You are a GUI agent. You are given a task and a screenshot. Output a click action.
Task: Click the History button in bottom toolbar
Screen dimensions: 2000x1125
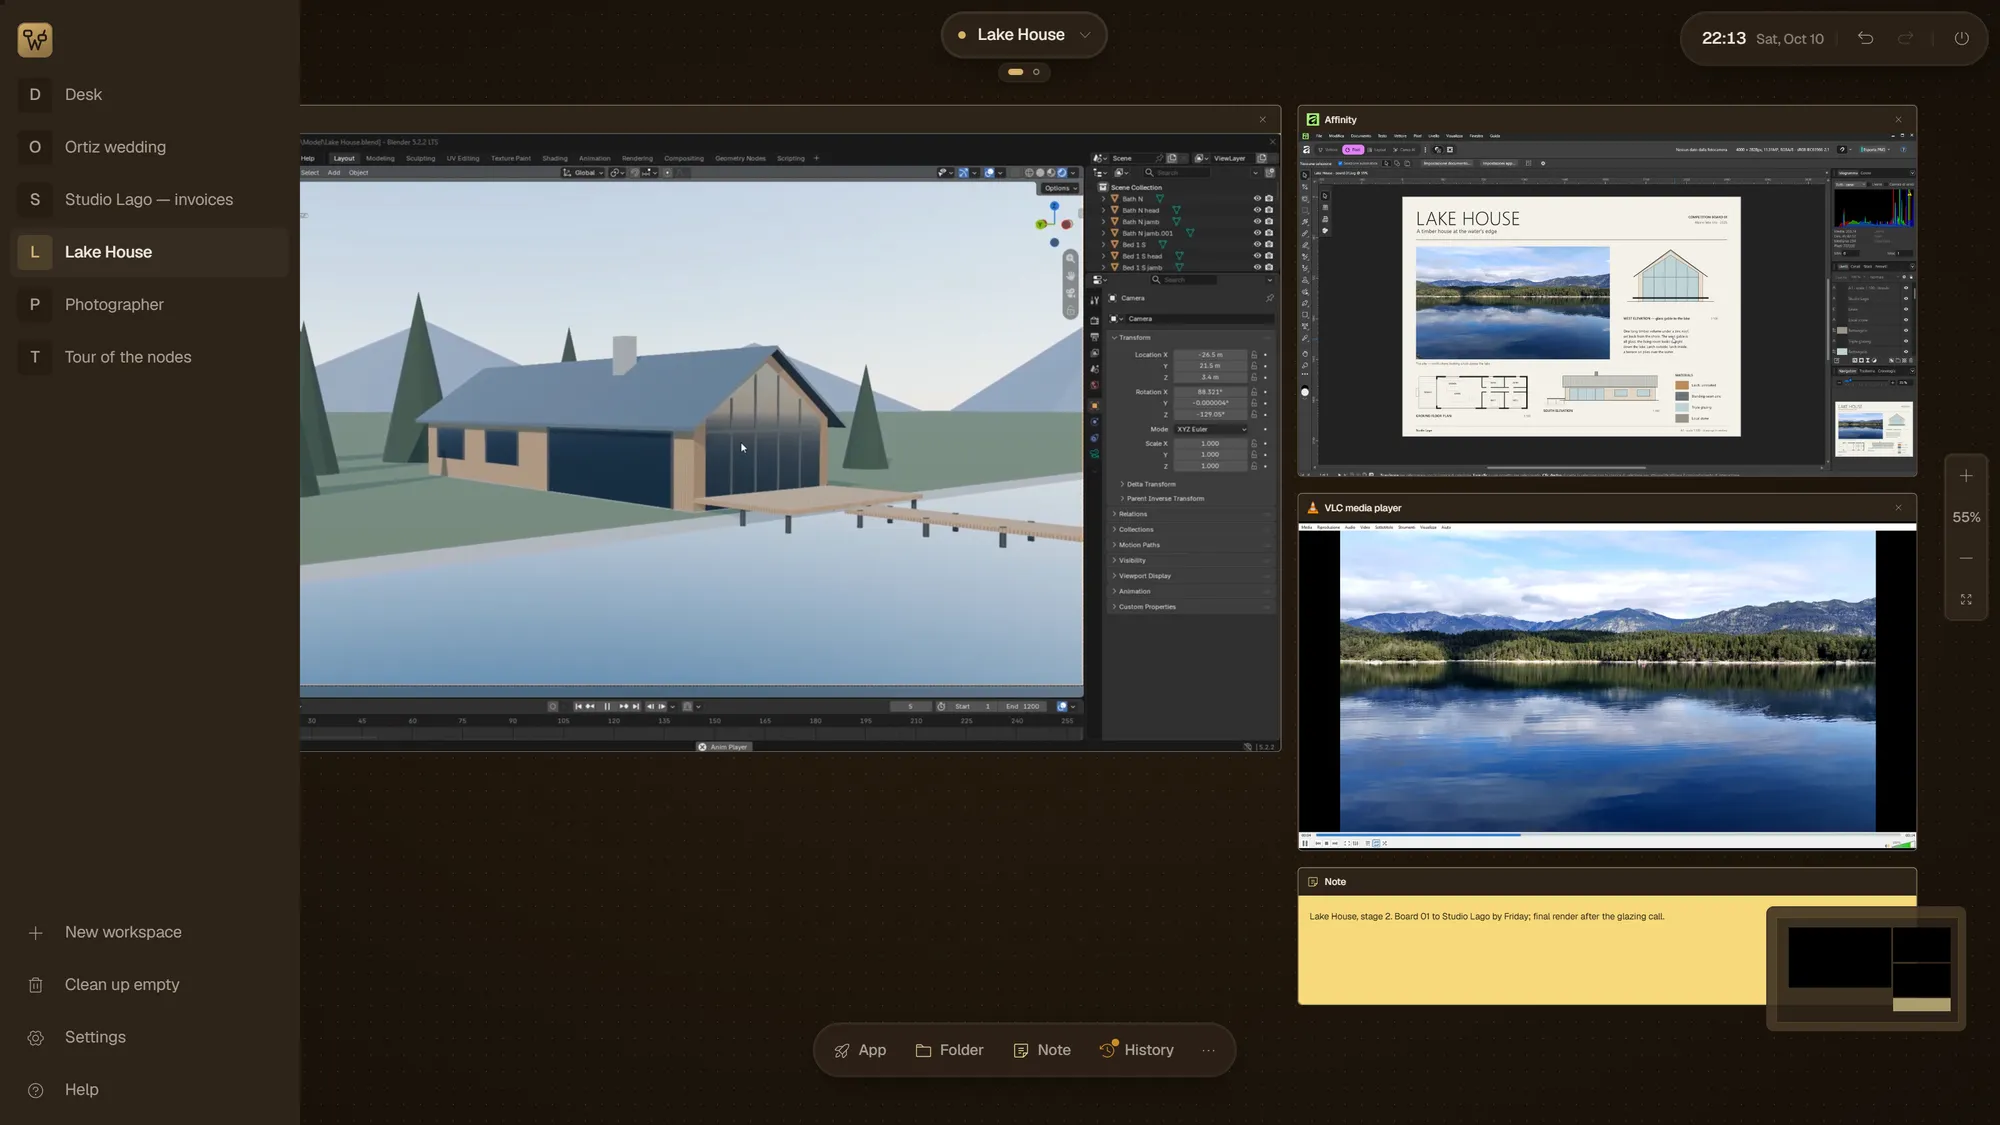[1137, 1050]
